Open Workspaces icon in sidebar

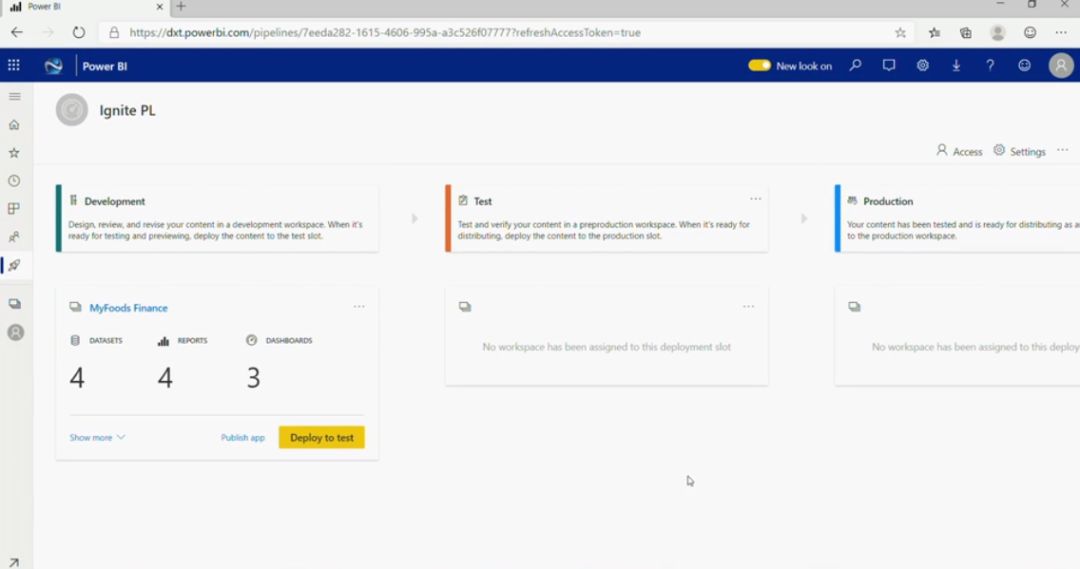pyautogui.click(x=14, y=304)
